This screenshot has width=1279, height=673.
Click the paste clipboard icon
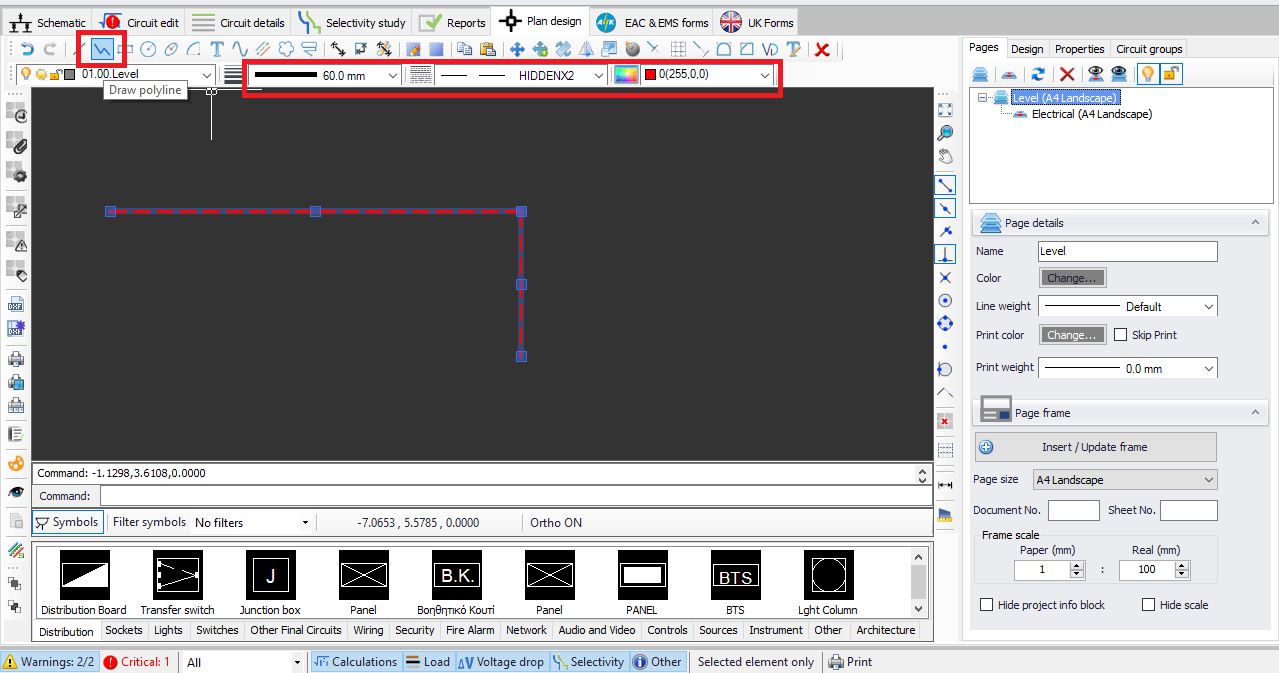487,48
